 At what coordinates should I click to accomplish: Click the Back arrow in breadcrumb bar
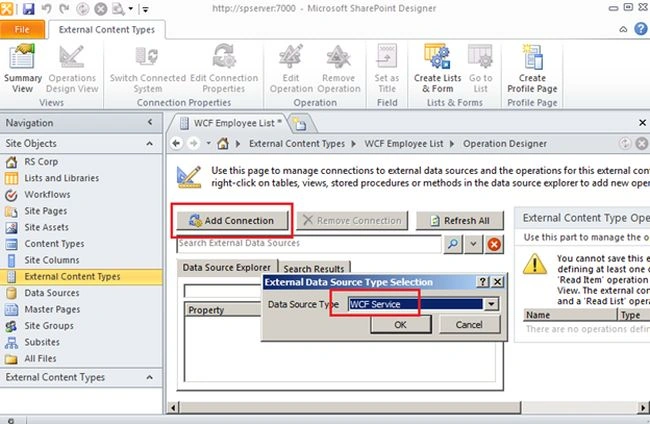pyautogui.click(x=177, y=143)
